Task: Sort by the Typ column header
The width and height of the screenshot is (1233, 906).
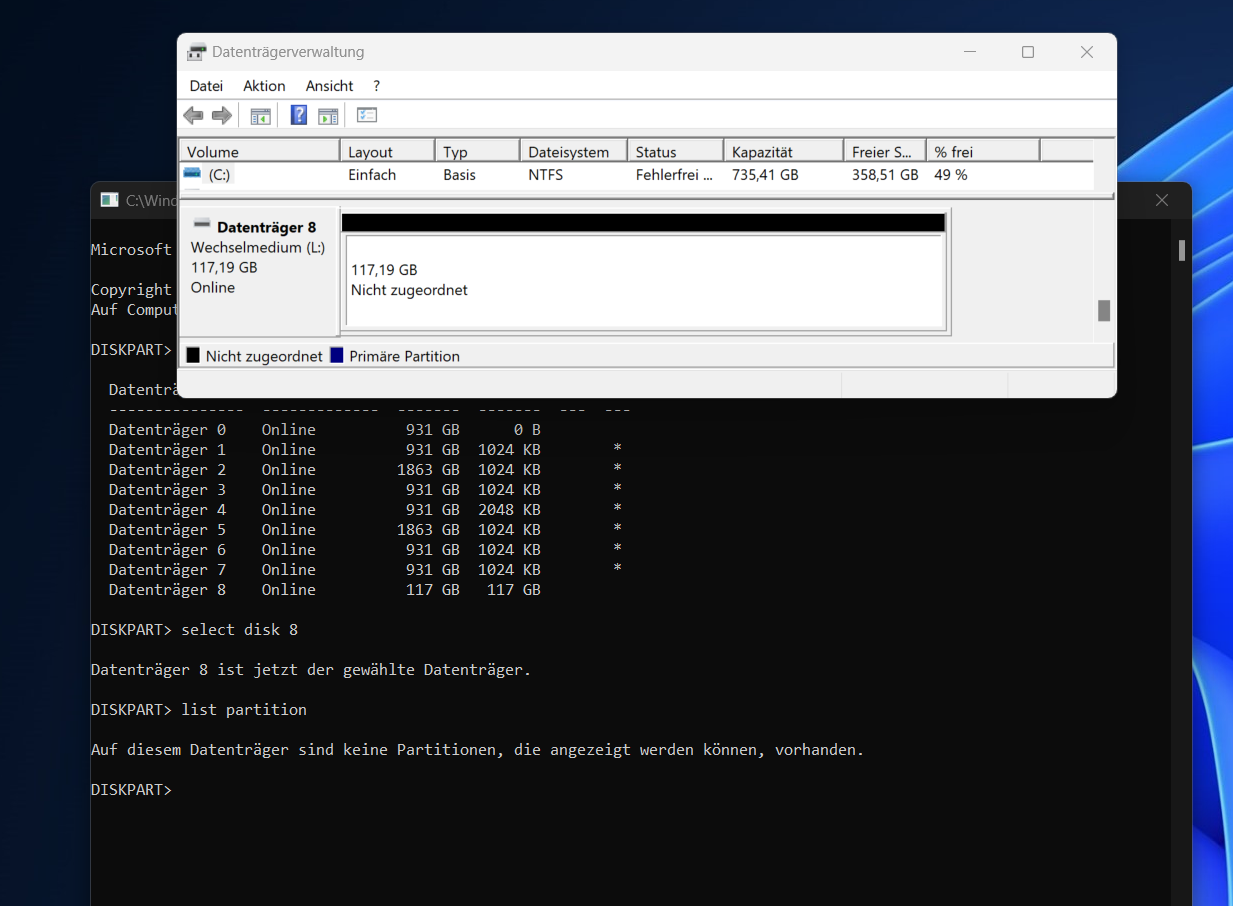Action: pyautogui.click(x=478, y=152)
